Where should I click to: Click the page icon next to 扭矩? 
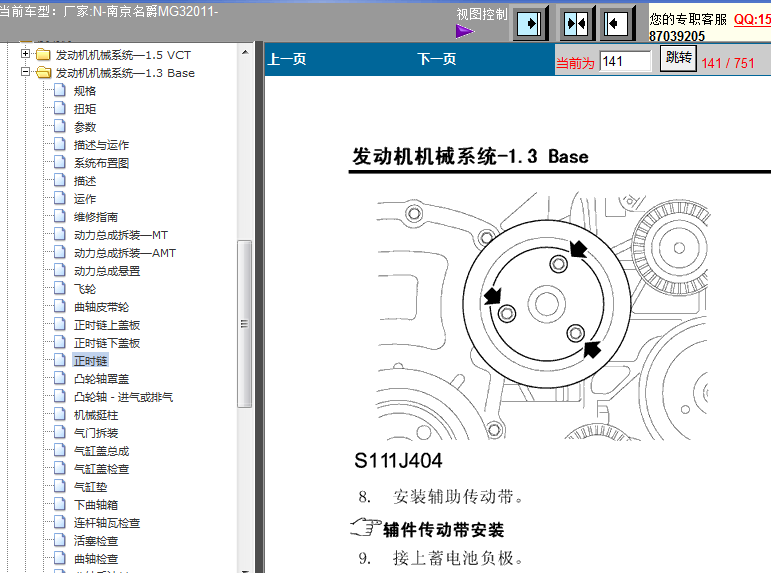tap(59, 108)
